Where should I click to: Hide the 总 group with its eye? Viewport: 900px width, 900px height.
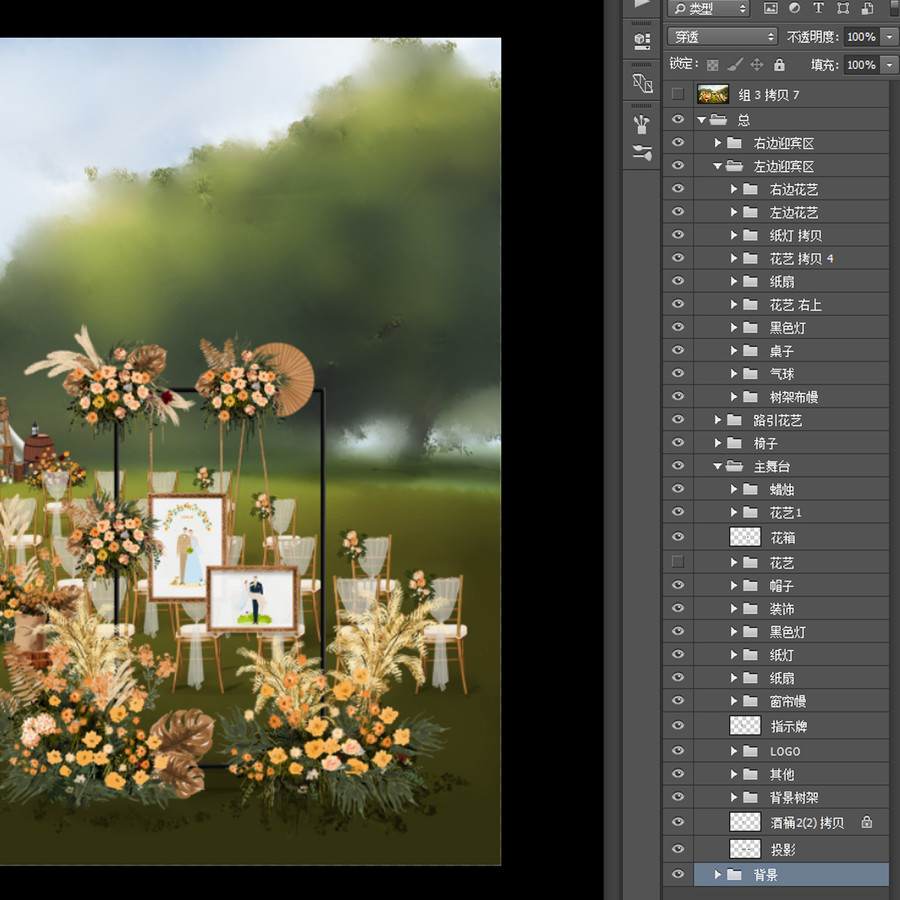(x=678, y=119)
